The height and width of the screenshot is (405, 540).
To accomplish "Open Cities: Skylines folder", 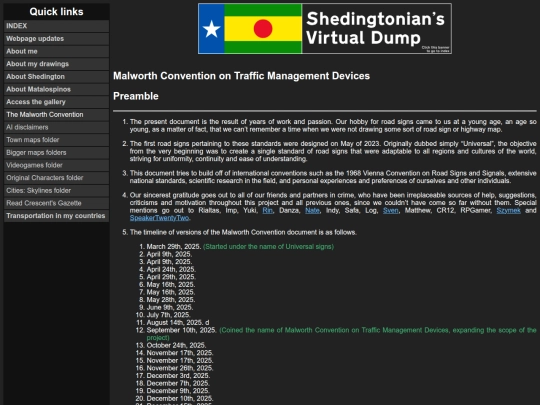I will pos(56,190).
